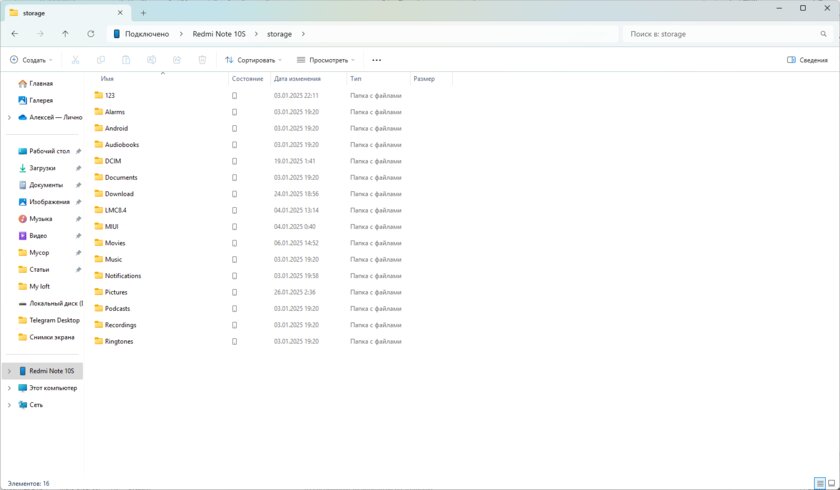Sort by Дата изменения column header

(x=297, y=78)
